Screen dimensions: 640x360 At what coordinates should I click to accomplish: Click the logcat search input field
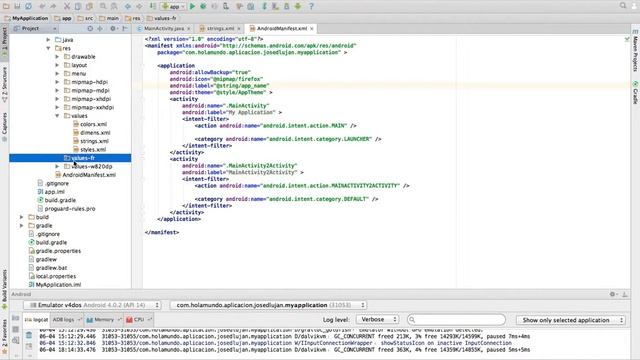456,320
